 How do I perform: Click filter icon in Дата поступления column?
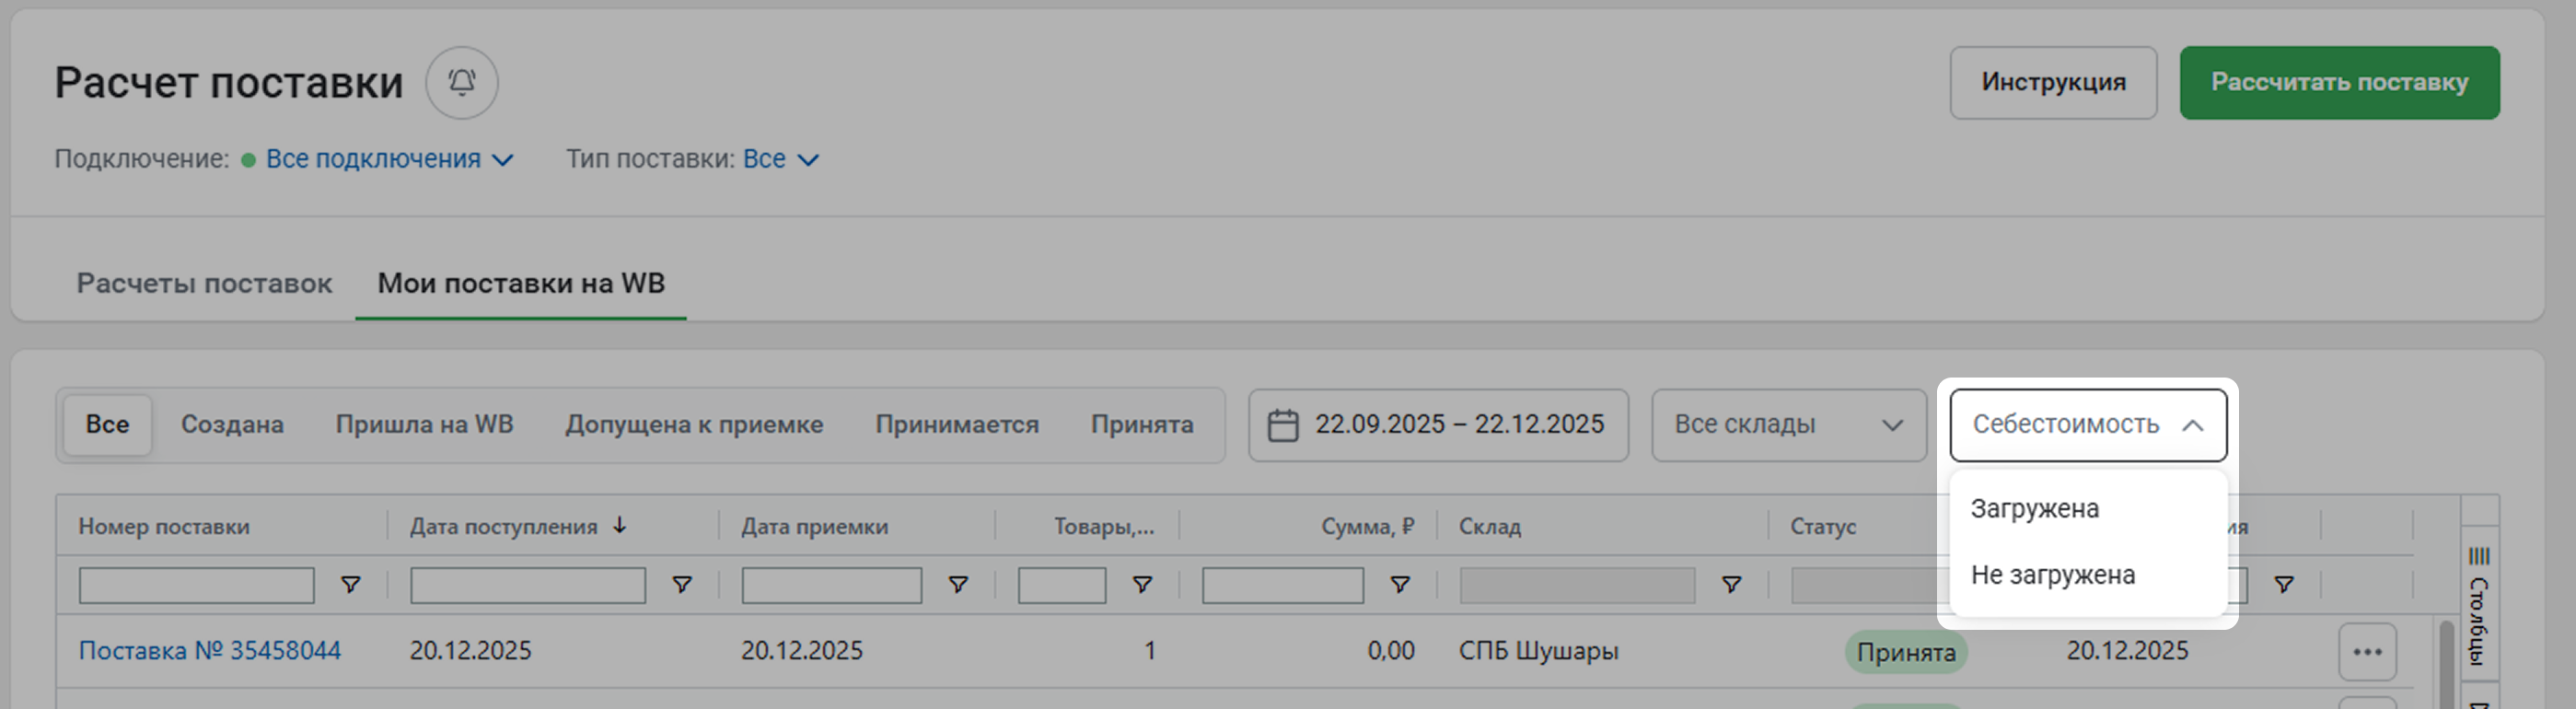682,585
